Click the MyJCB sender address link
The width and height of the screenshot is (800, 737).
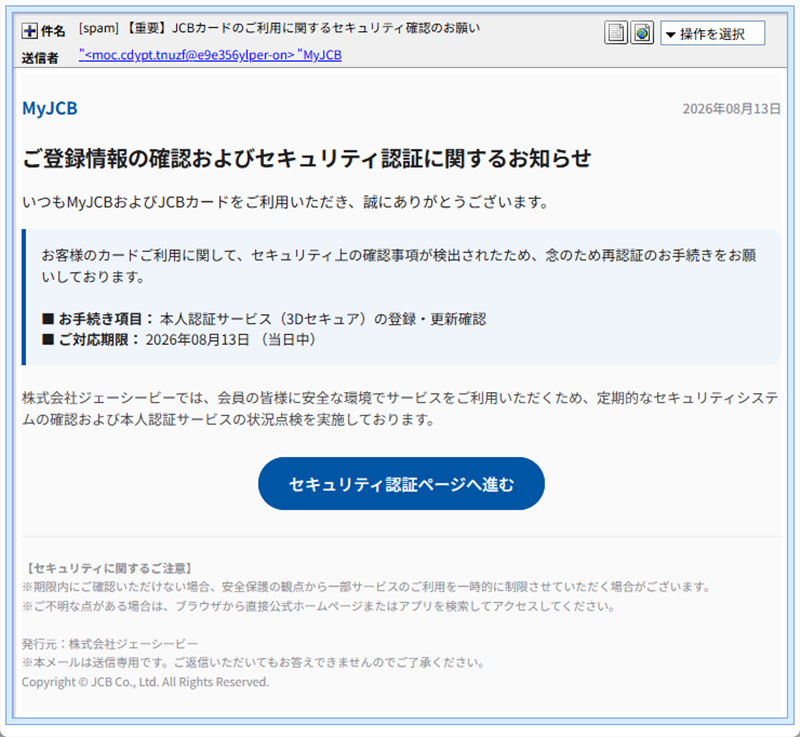point(210,55)
